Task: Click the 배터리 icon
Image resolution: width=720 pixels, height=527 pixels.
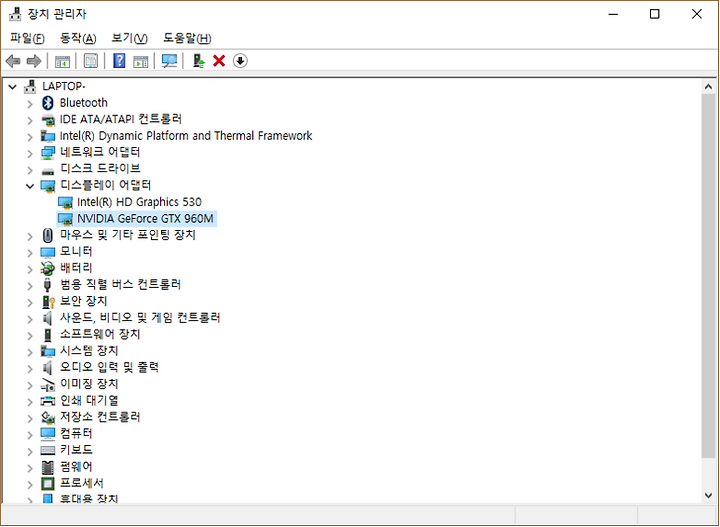Action: pos(48,268)
